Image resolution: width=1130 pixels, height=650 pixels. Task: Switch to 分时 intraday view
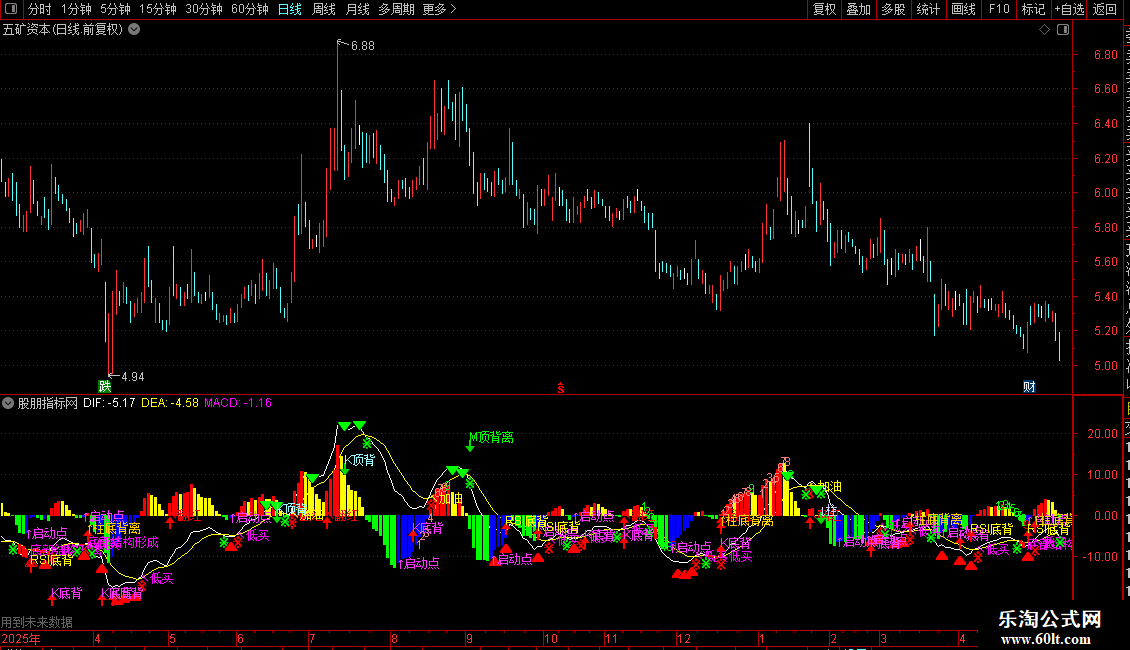pyautogui.click(x=39, y=9)
